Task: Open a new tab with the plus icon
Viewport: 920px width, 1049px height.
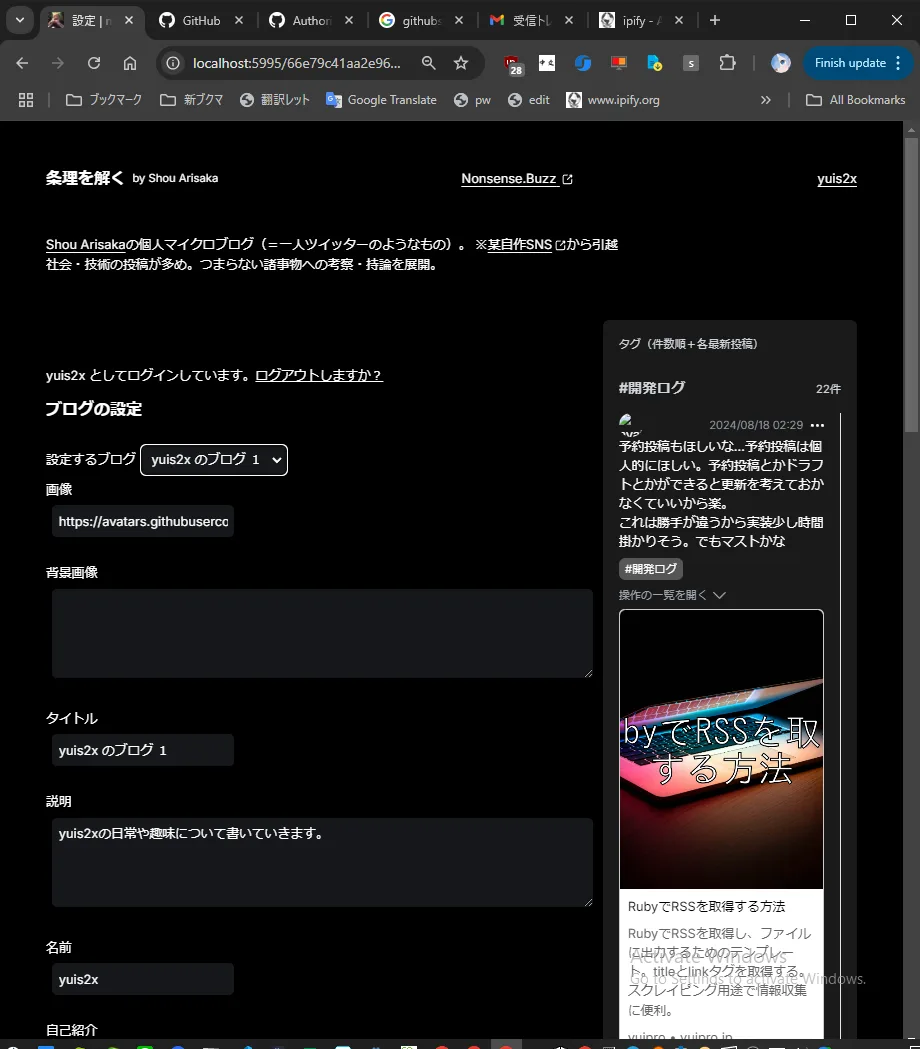Action: click(x=715, y=20)
